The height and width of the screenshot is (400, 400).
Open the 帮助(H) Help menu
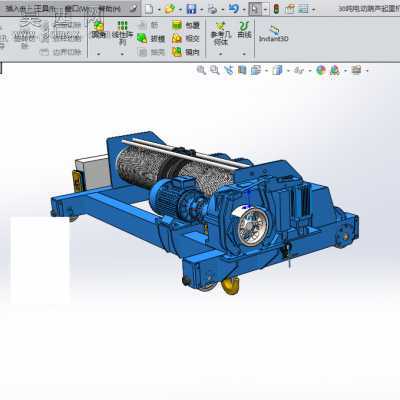(109, 9)
